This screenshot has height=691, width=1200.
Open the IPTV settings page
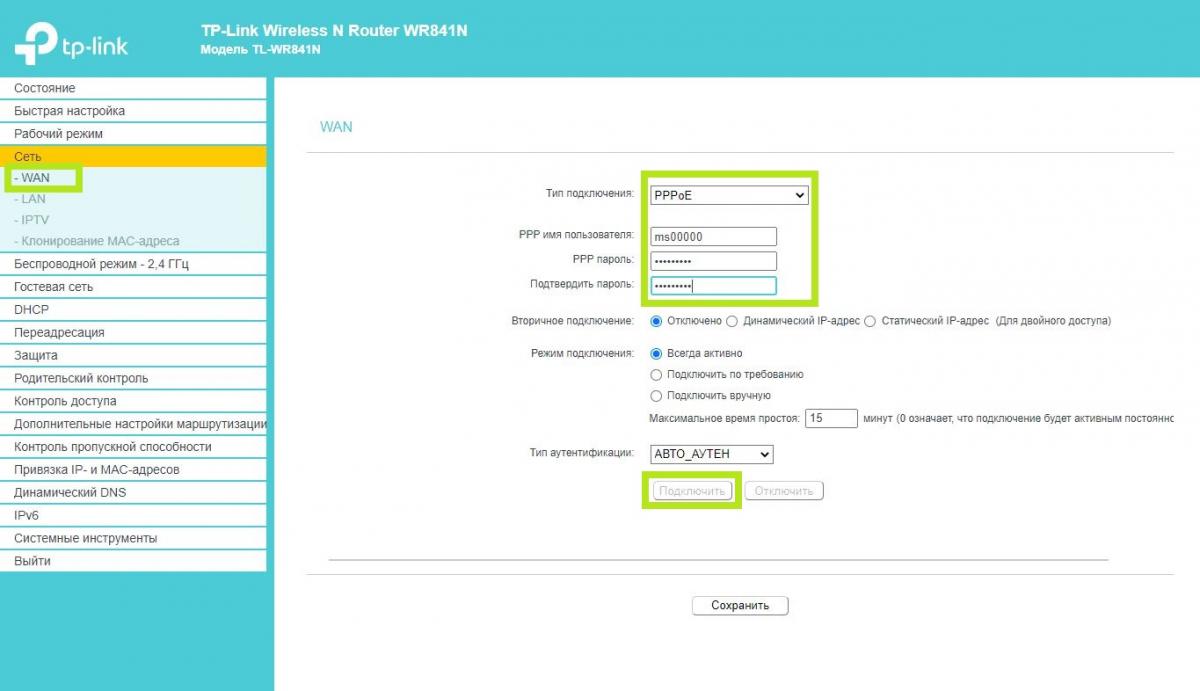(x=35, y=220)
